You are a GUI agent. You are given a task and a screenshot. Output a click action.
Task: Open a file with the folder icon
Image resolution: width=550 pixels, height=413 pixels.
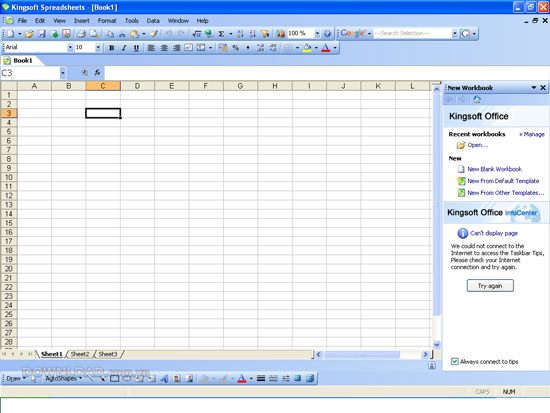29,34
